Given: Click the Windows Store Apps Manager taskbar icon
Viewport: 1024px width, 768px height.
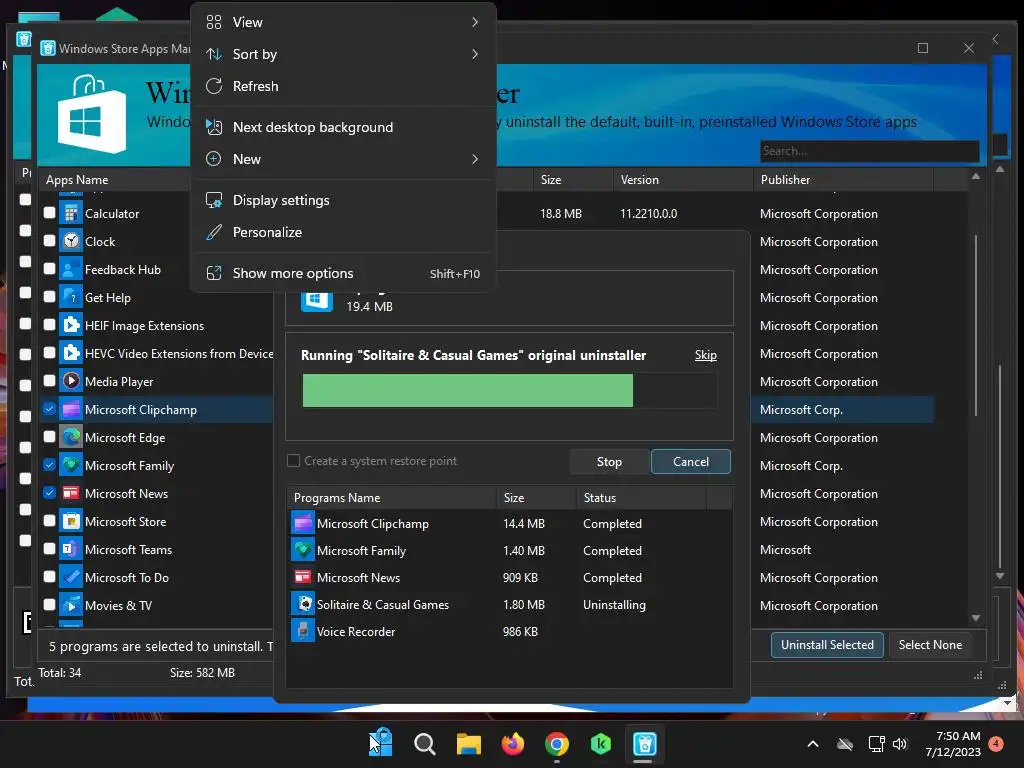Looking at the screenshot, I should [644, 743].
